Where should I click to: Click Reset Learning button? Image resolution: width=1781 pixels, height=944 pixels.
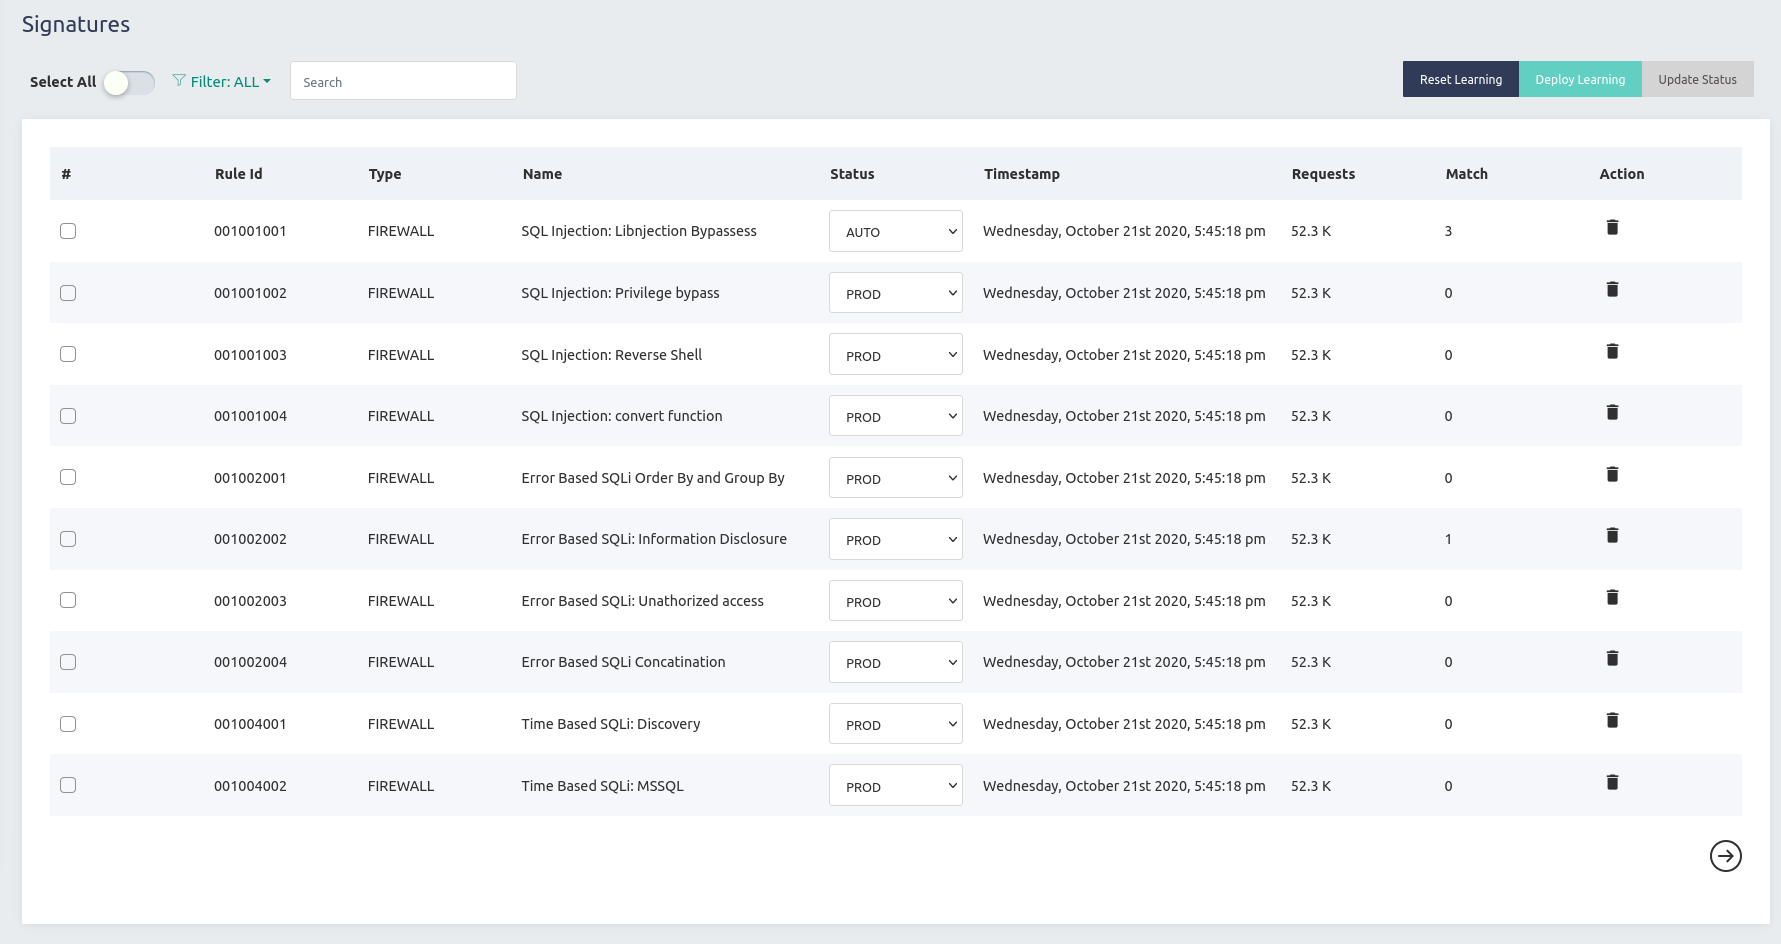coord(1460,79)
